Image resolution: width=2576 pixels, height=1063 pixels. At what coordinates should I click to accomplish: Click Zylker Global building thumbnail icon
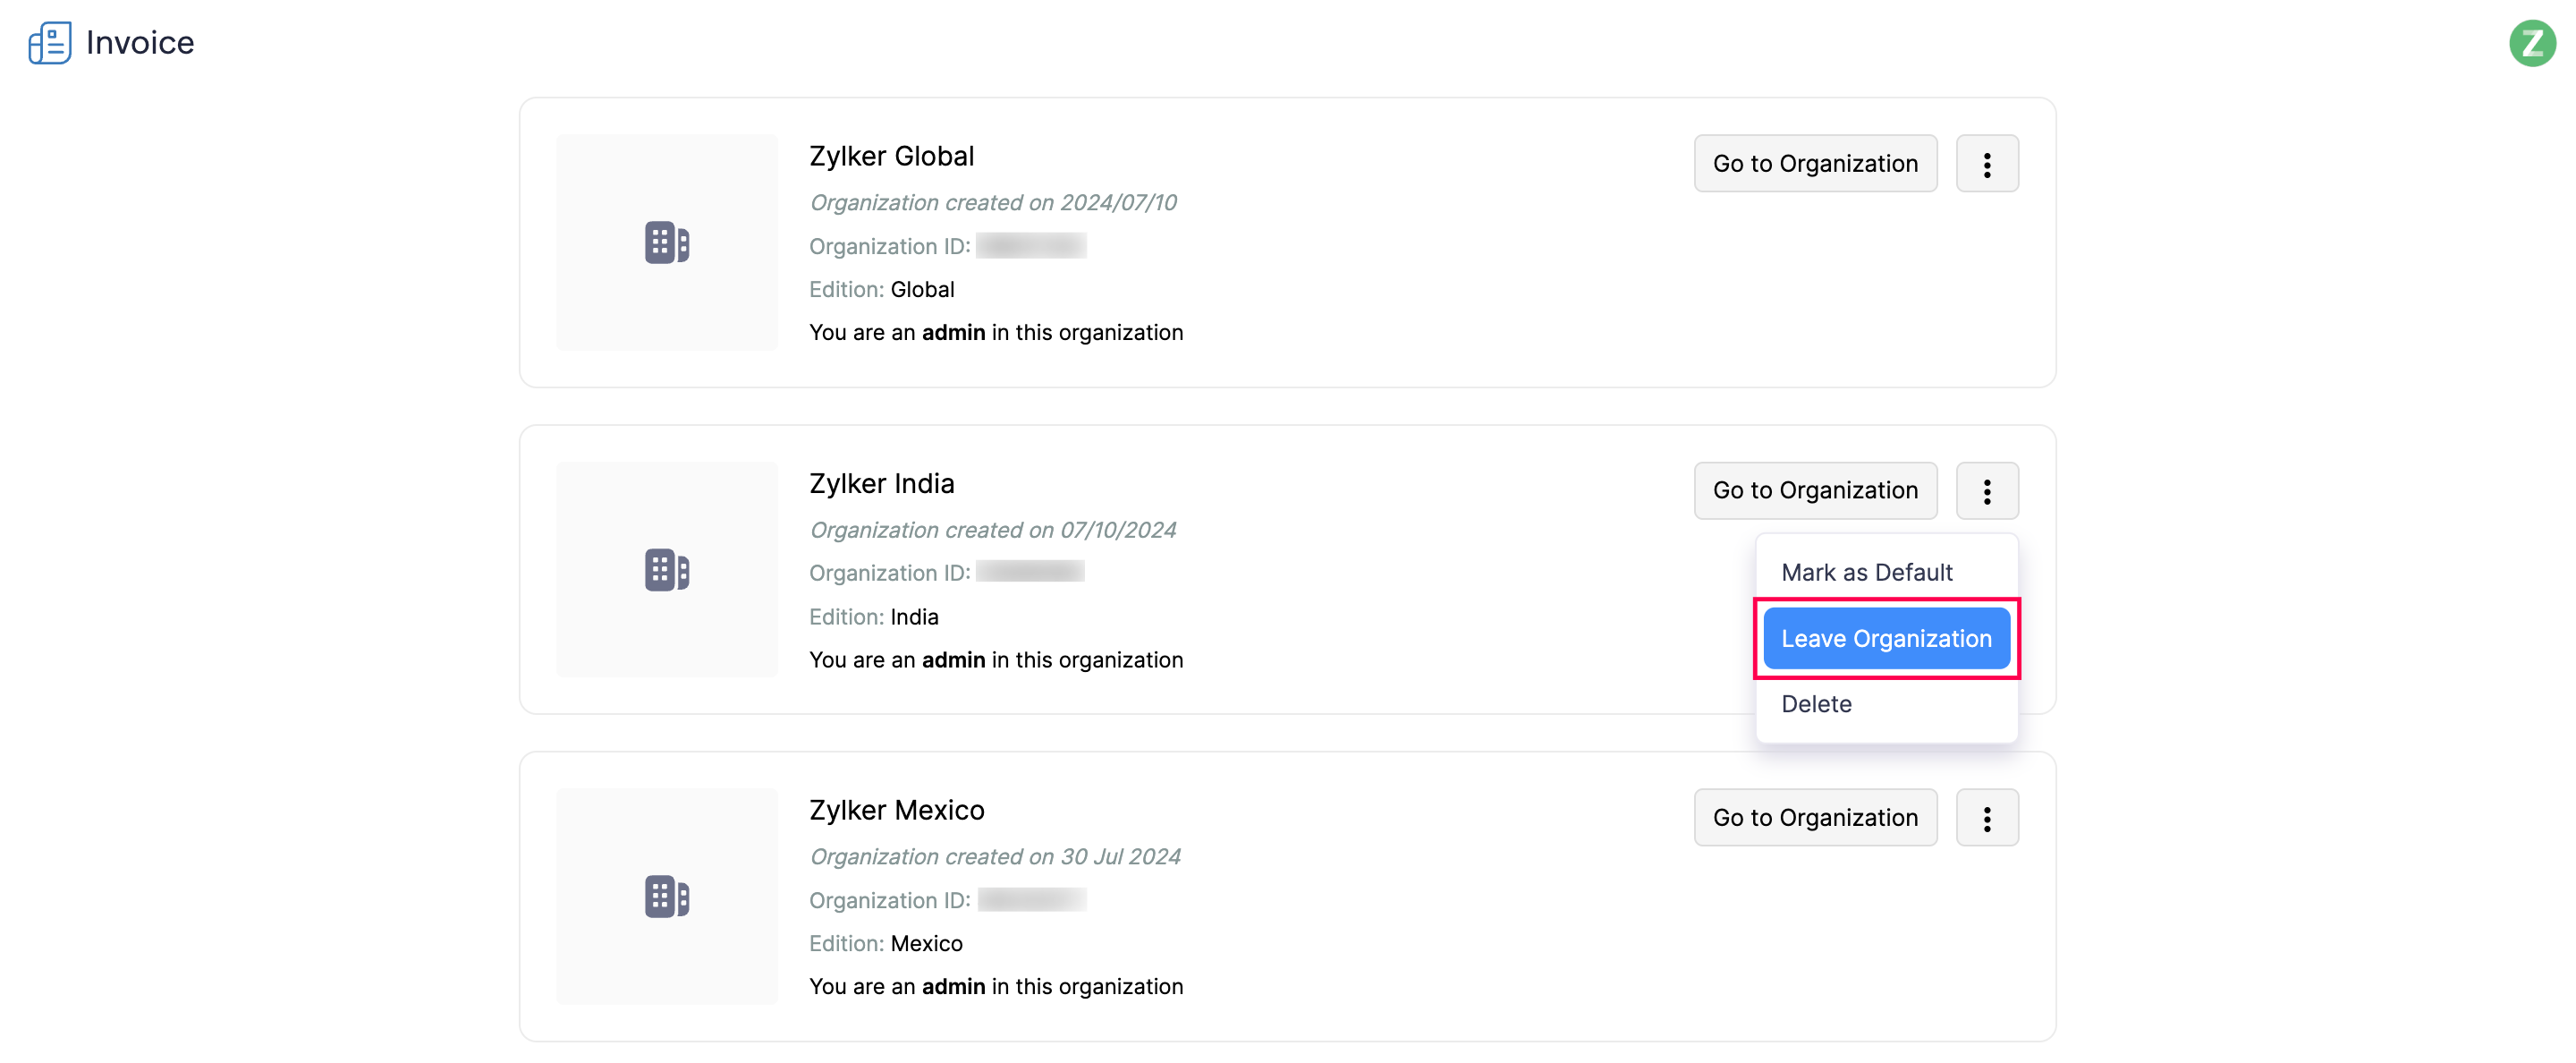tap(667, 243)
